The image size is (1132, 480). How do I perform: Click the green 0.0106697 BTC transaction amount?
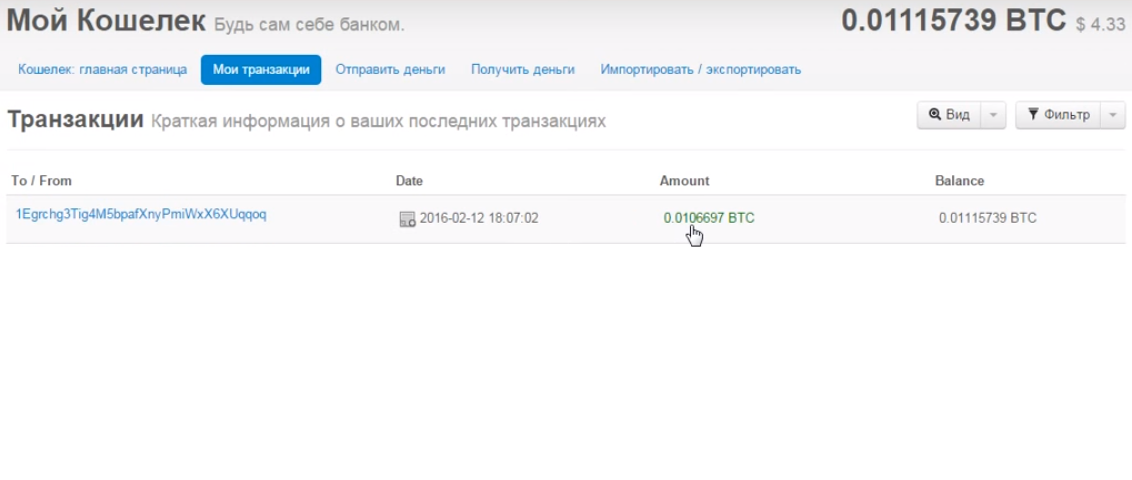pyautogui.click(x=709, y=217)
